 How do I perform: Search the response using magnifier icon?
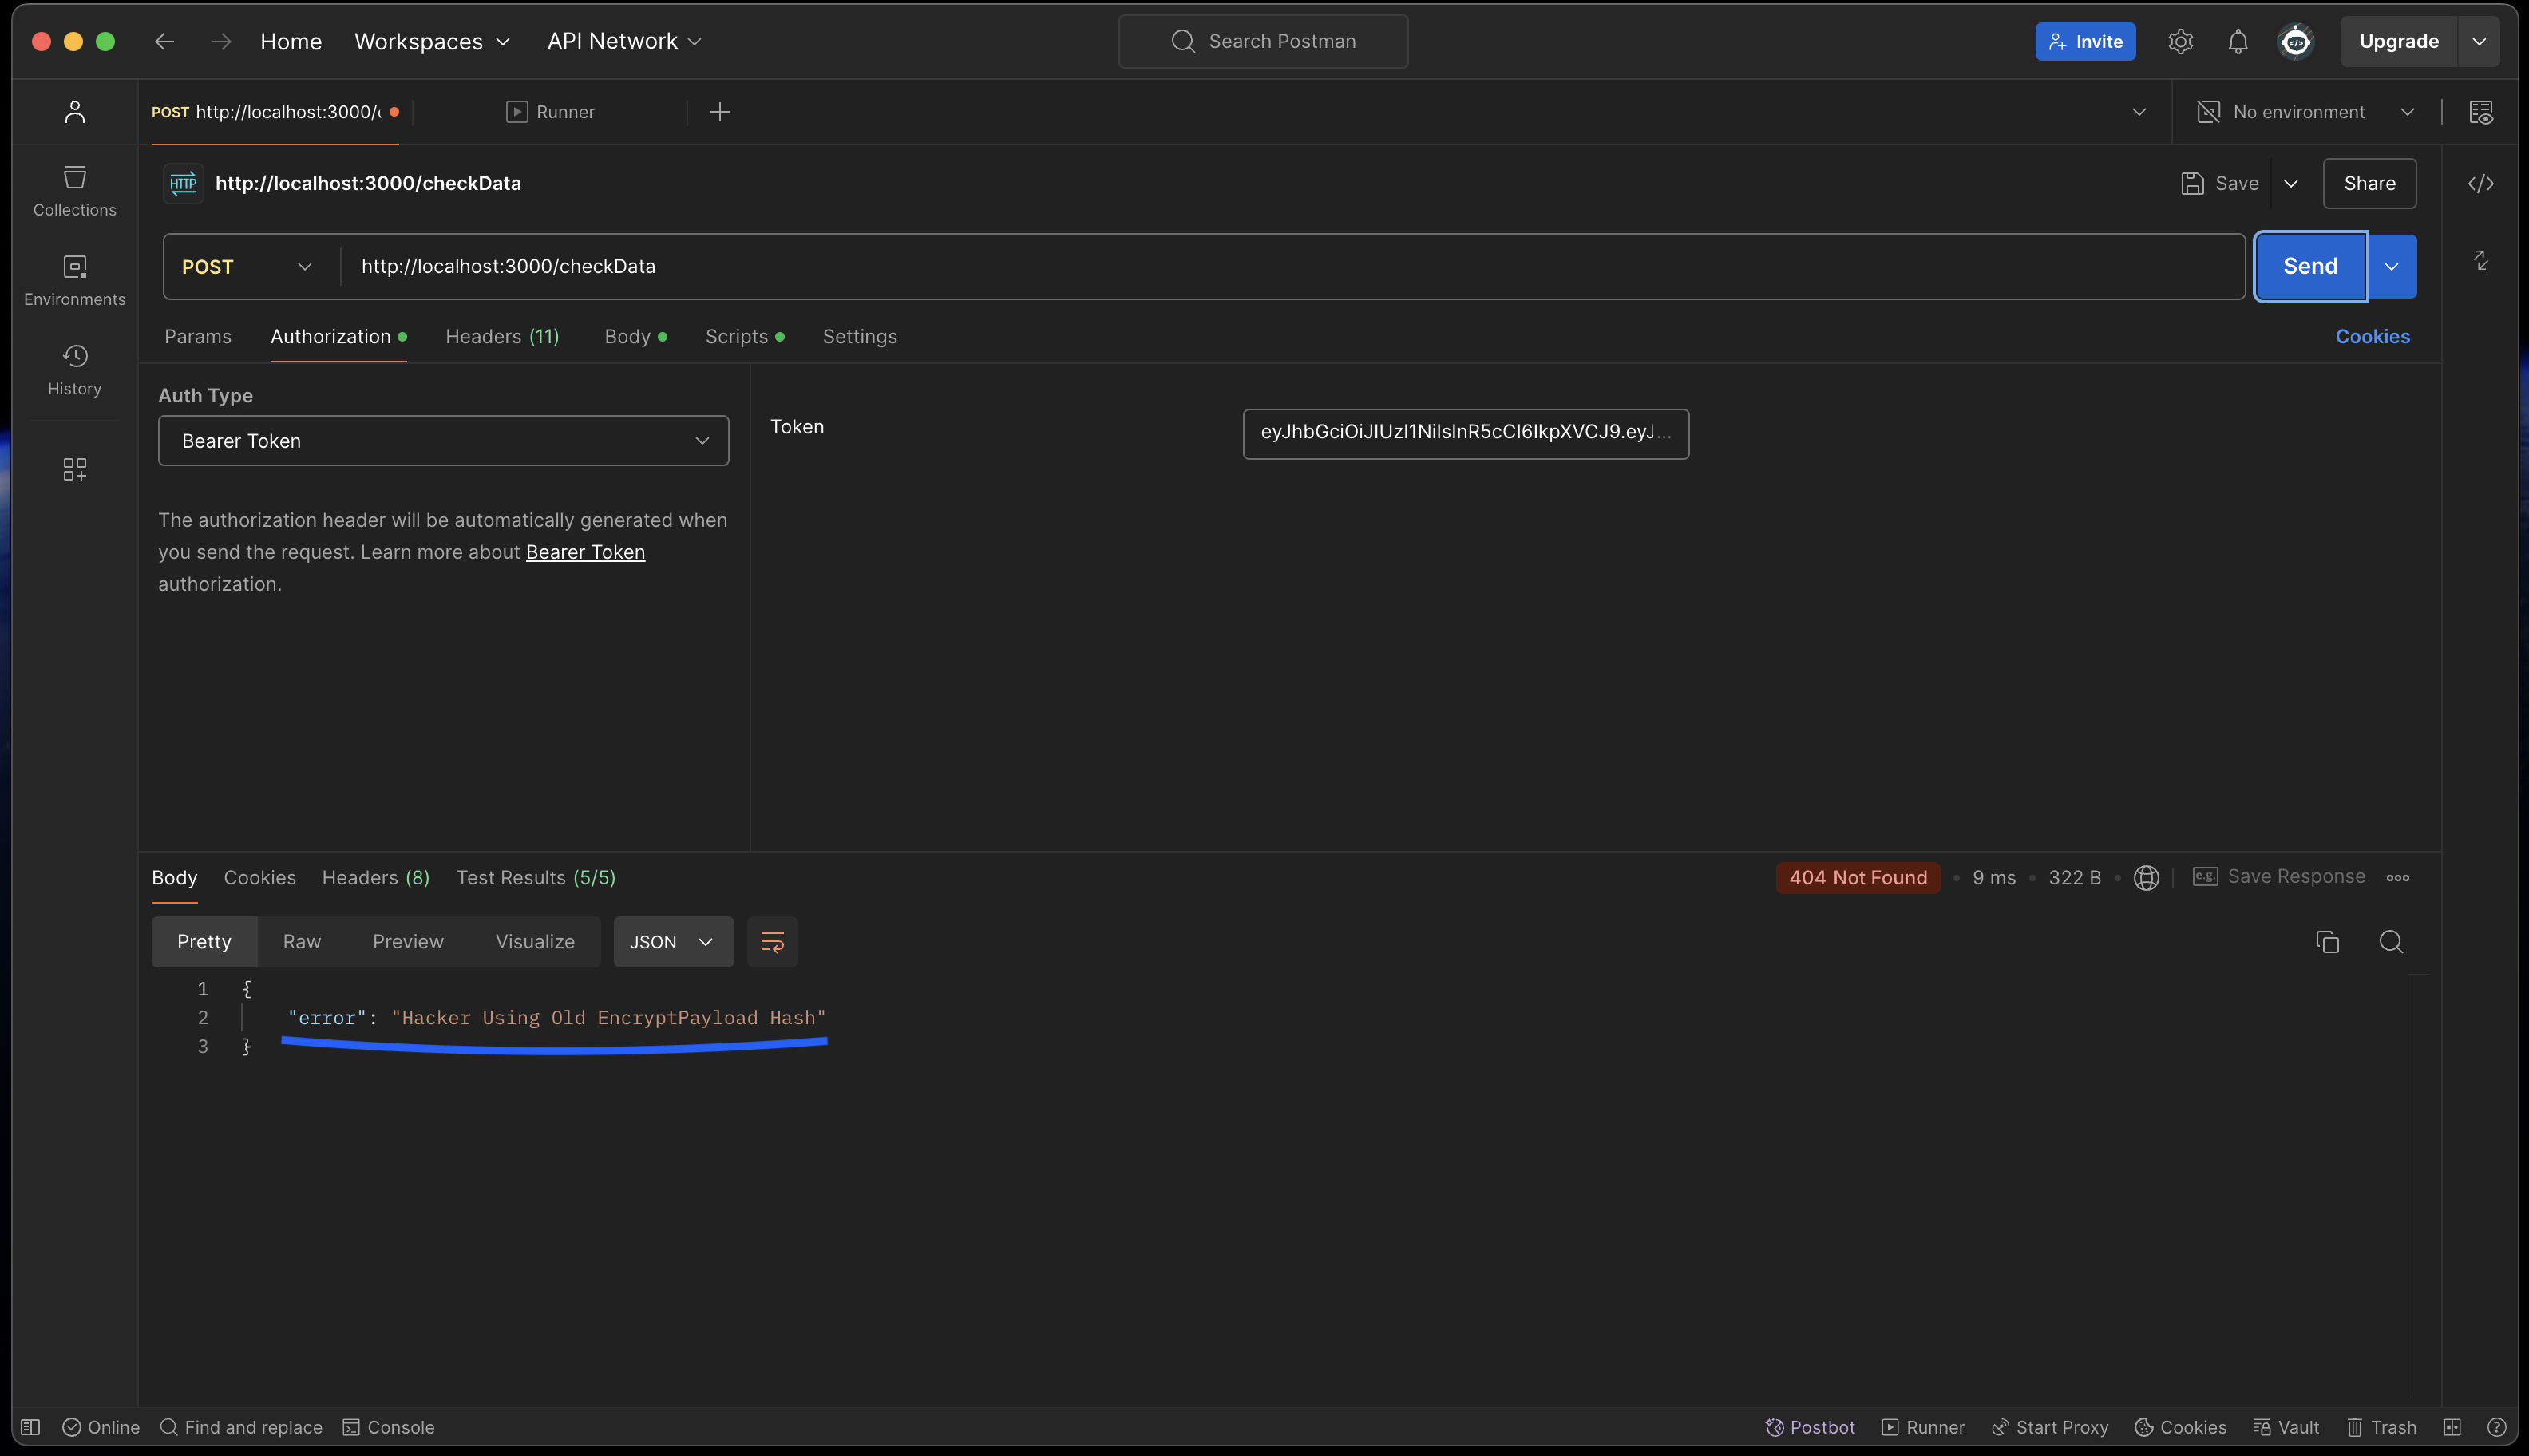pos(2390,941)
